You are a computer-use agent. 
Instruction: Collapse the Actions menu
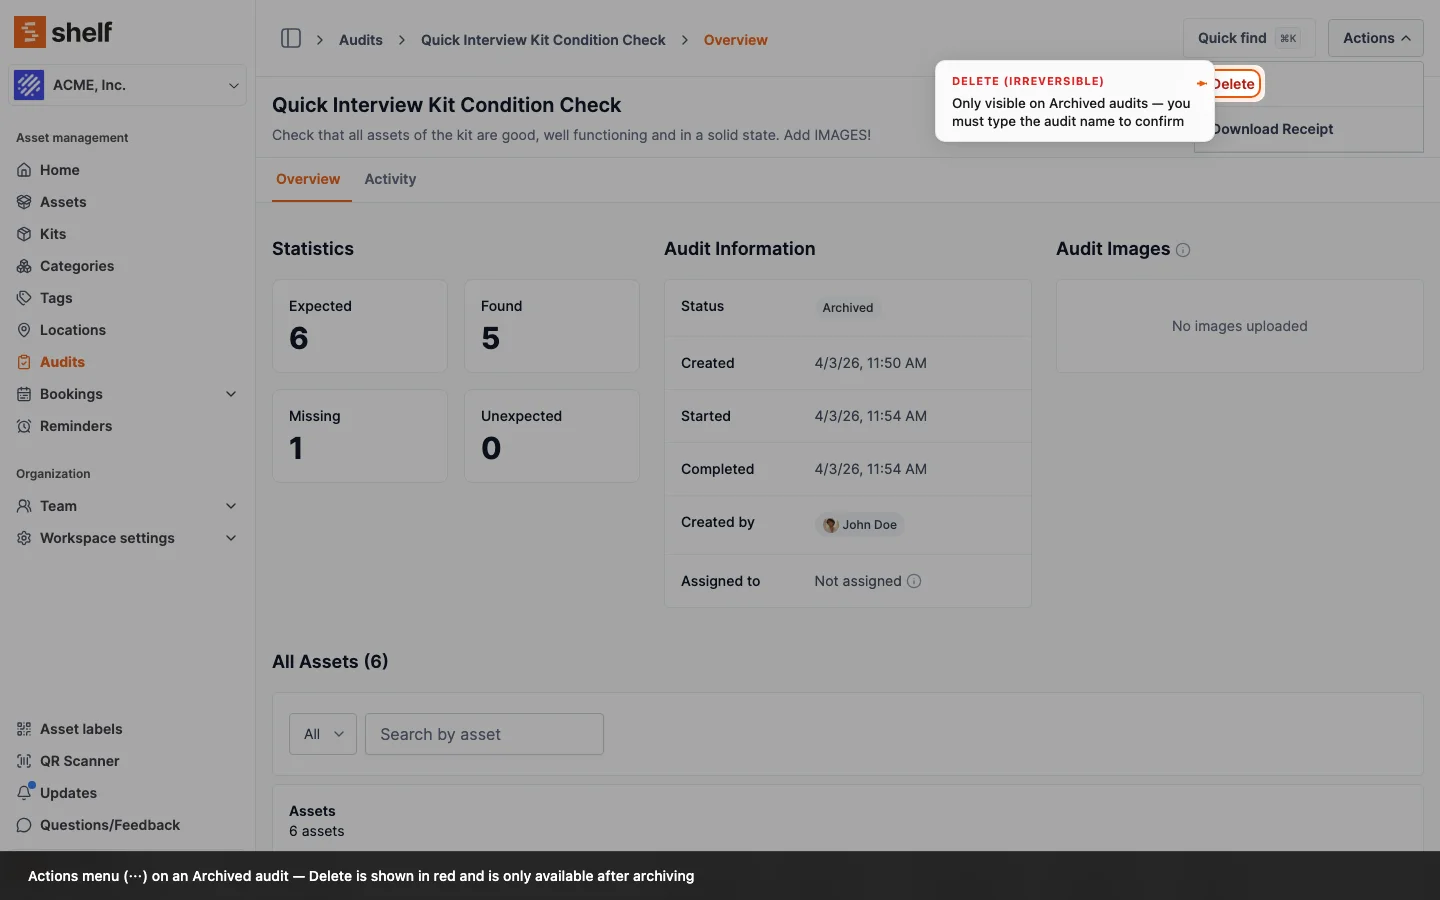coord(1375,38)
